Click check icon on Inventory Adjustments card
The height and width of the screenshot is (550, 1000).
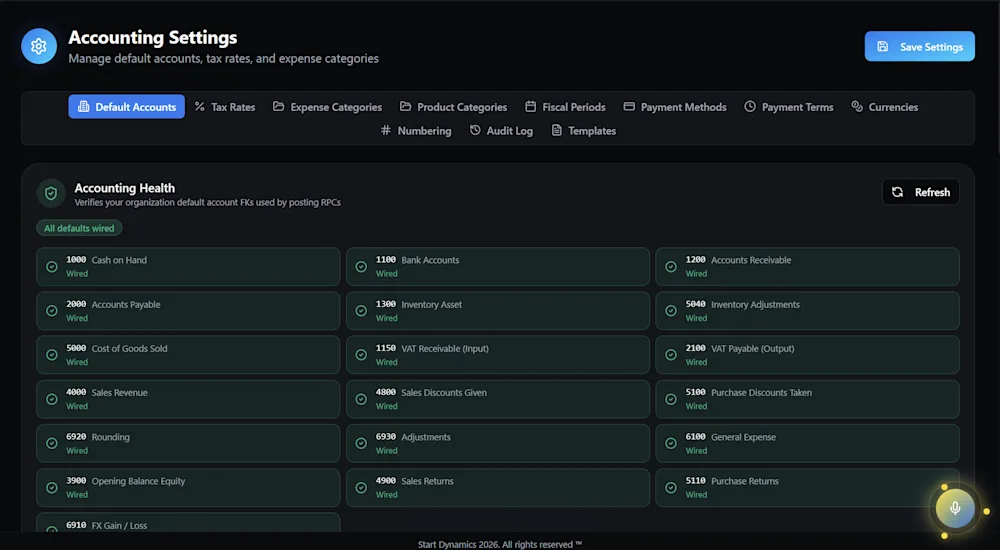point(671,311)
